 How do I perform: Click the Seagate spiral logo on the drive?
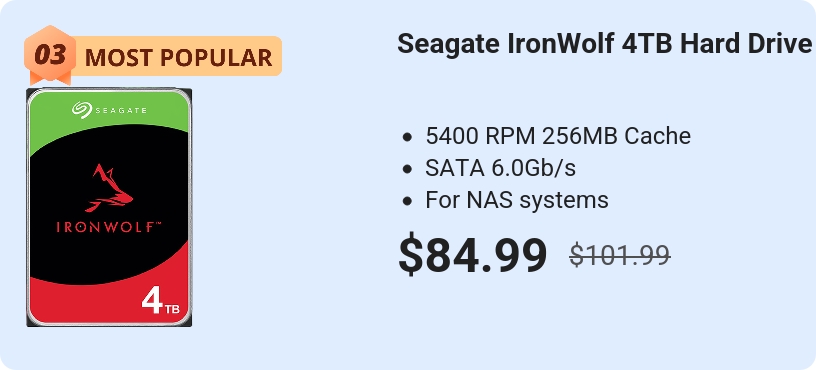(82, 110)
